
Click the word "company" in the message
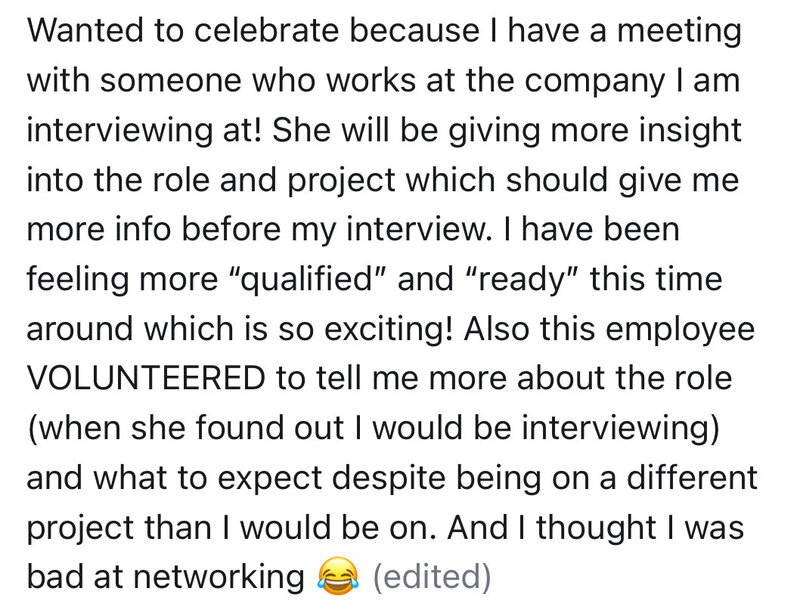pos(595,82)
